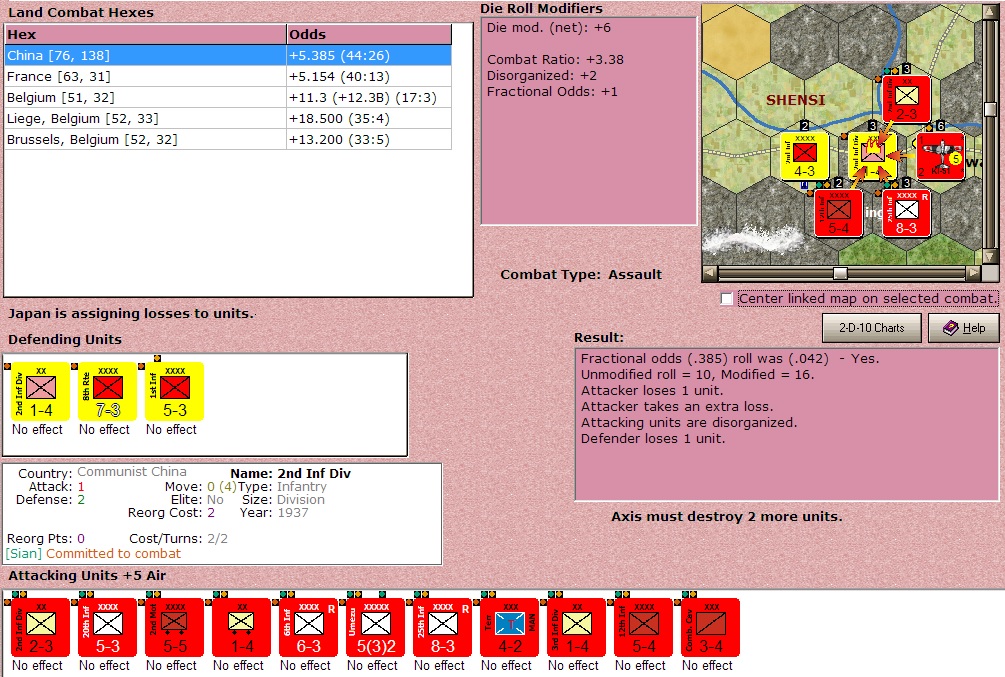Click the +13.200 (33:5) odds cell
The width and height of the screenshot is (1005, 677).
(369, 140)
